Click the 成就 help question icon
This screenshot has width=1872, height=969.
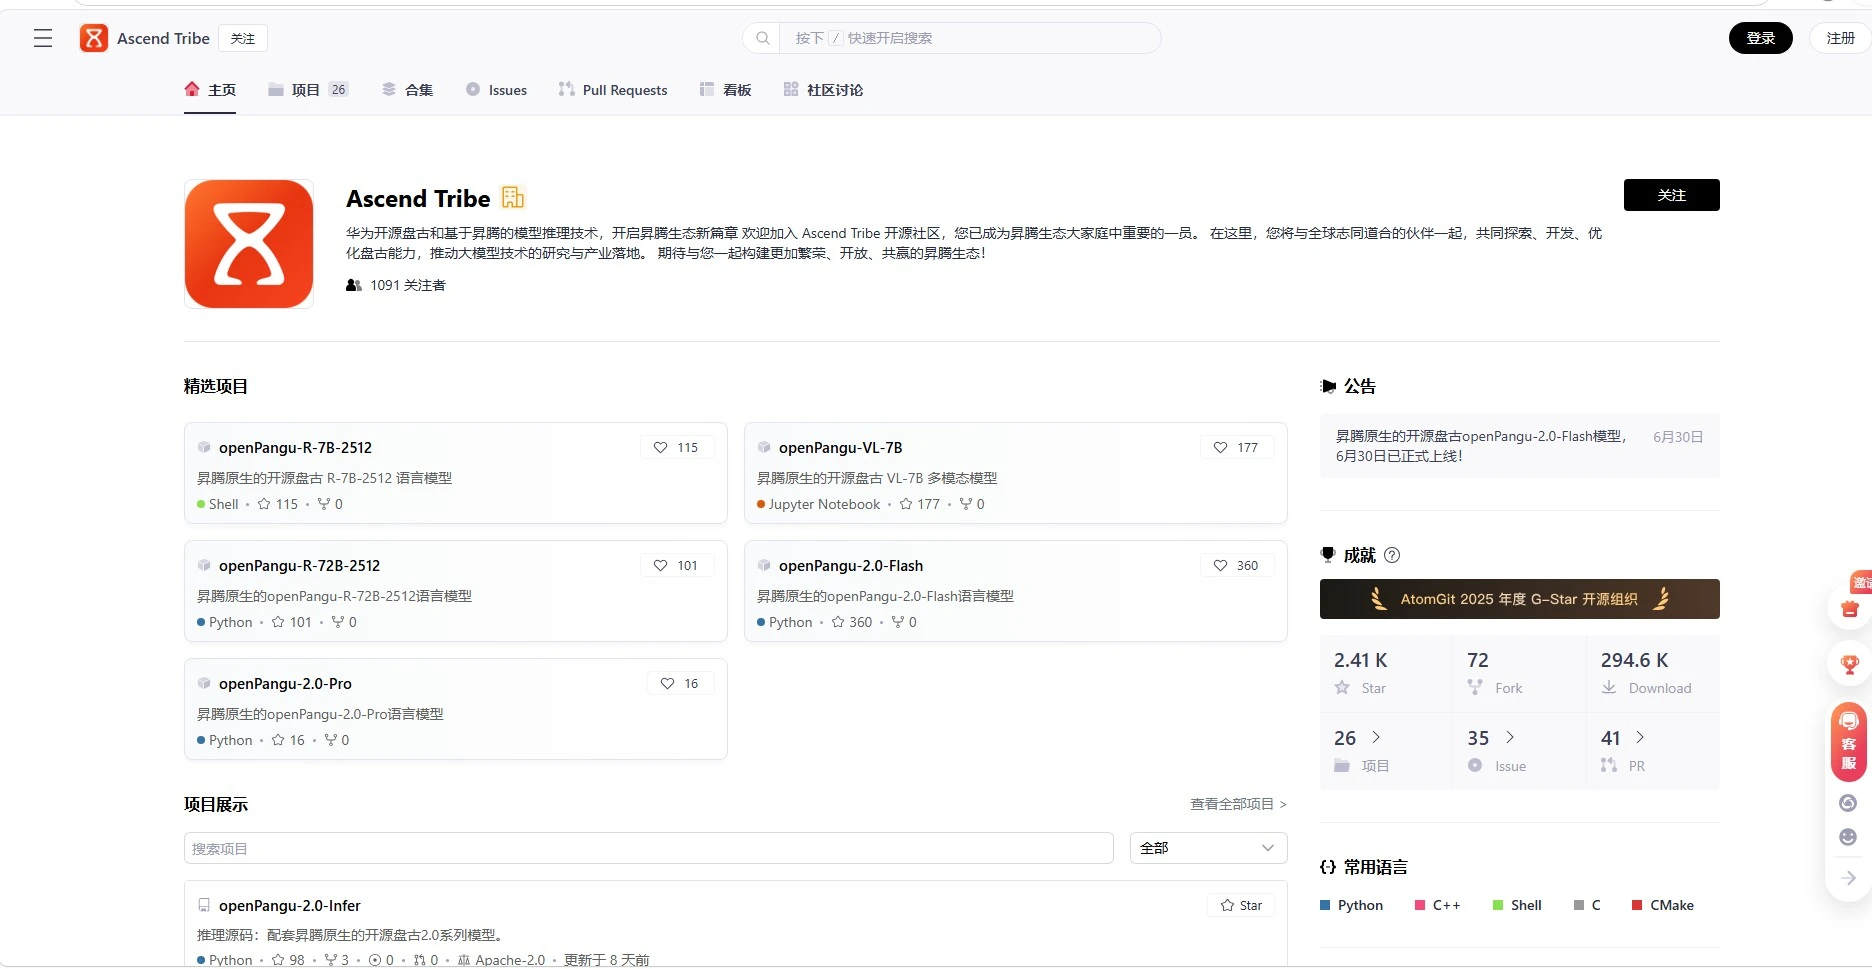tap(1392, 555)
